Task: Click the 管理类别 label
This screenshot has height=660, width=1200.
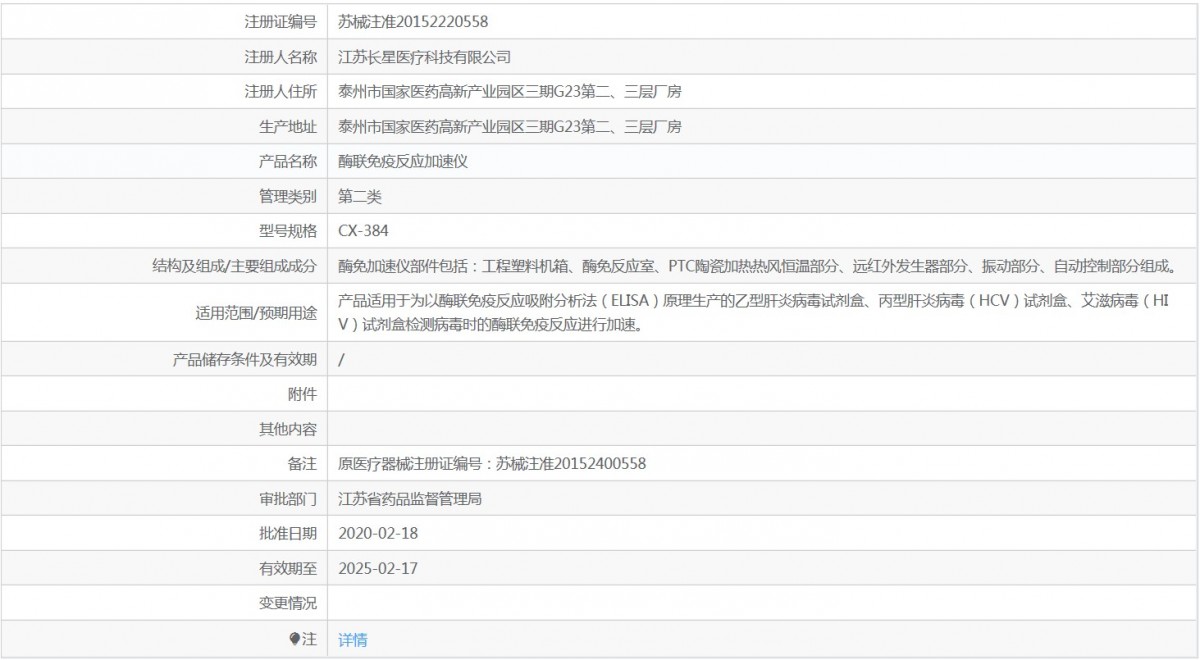Action: click(x=288, y=197)
